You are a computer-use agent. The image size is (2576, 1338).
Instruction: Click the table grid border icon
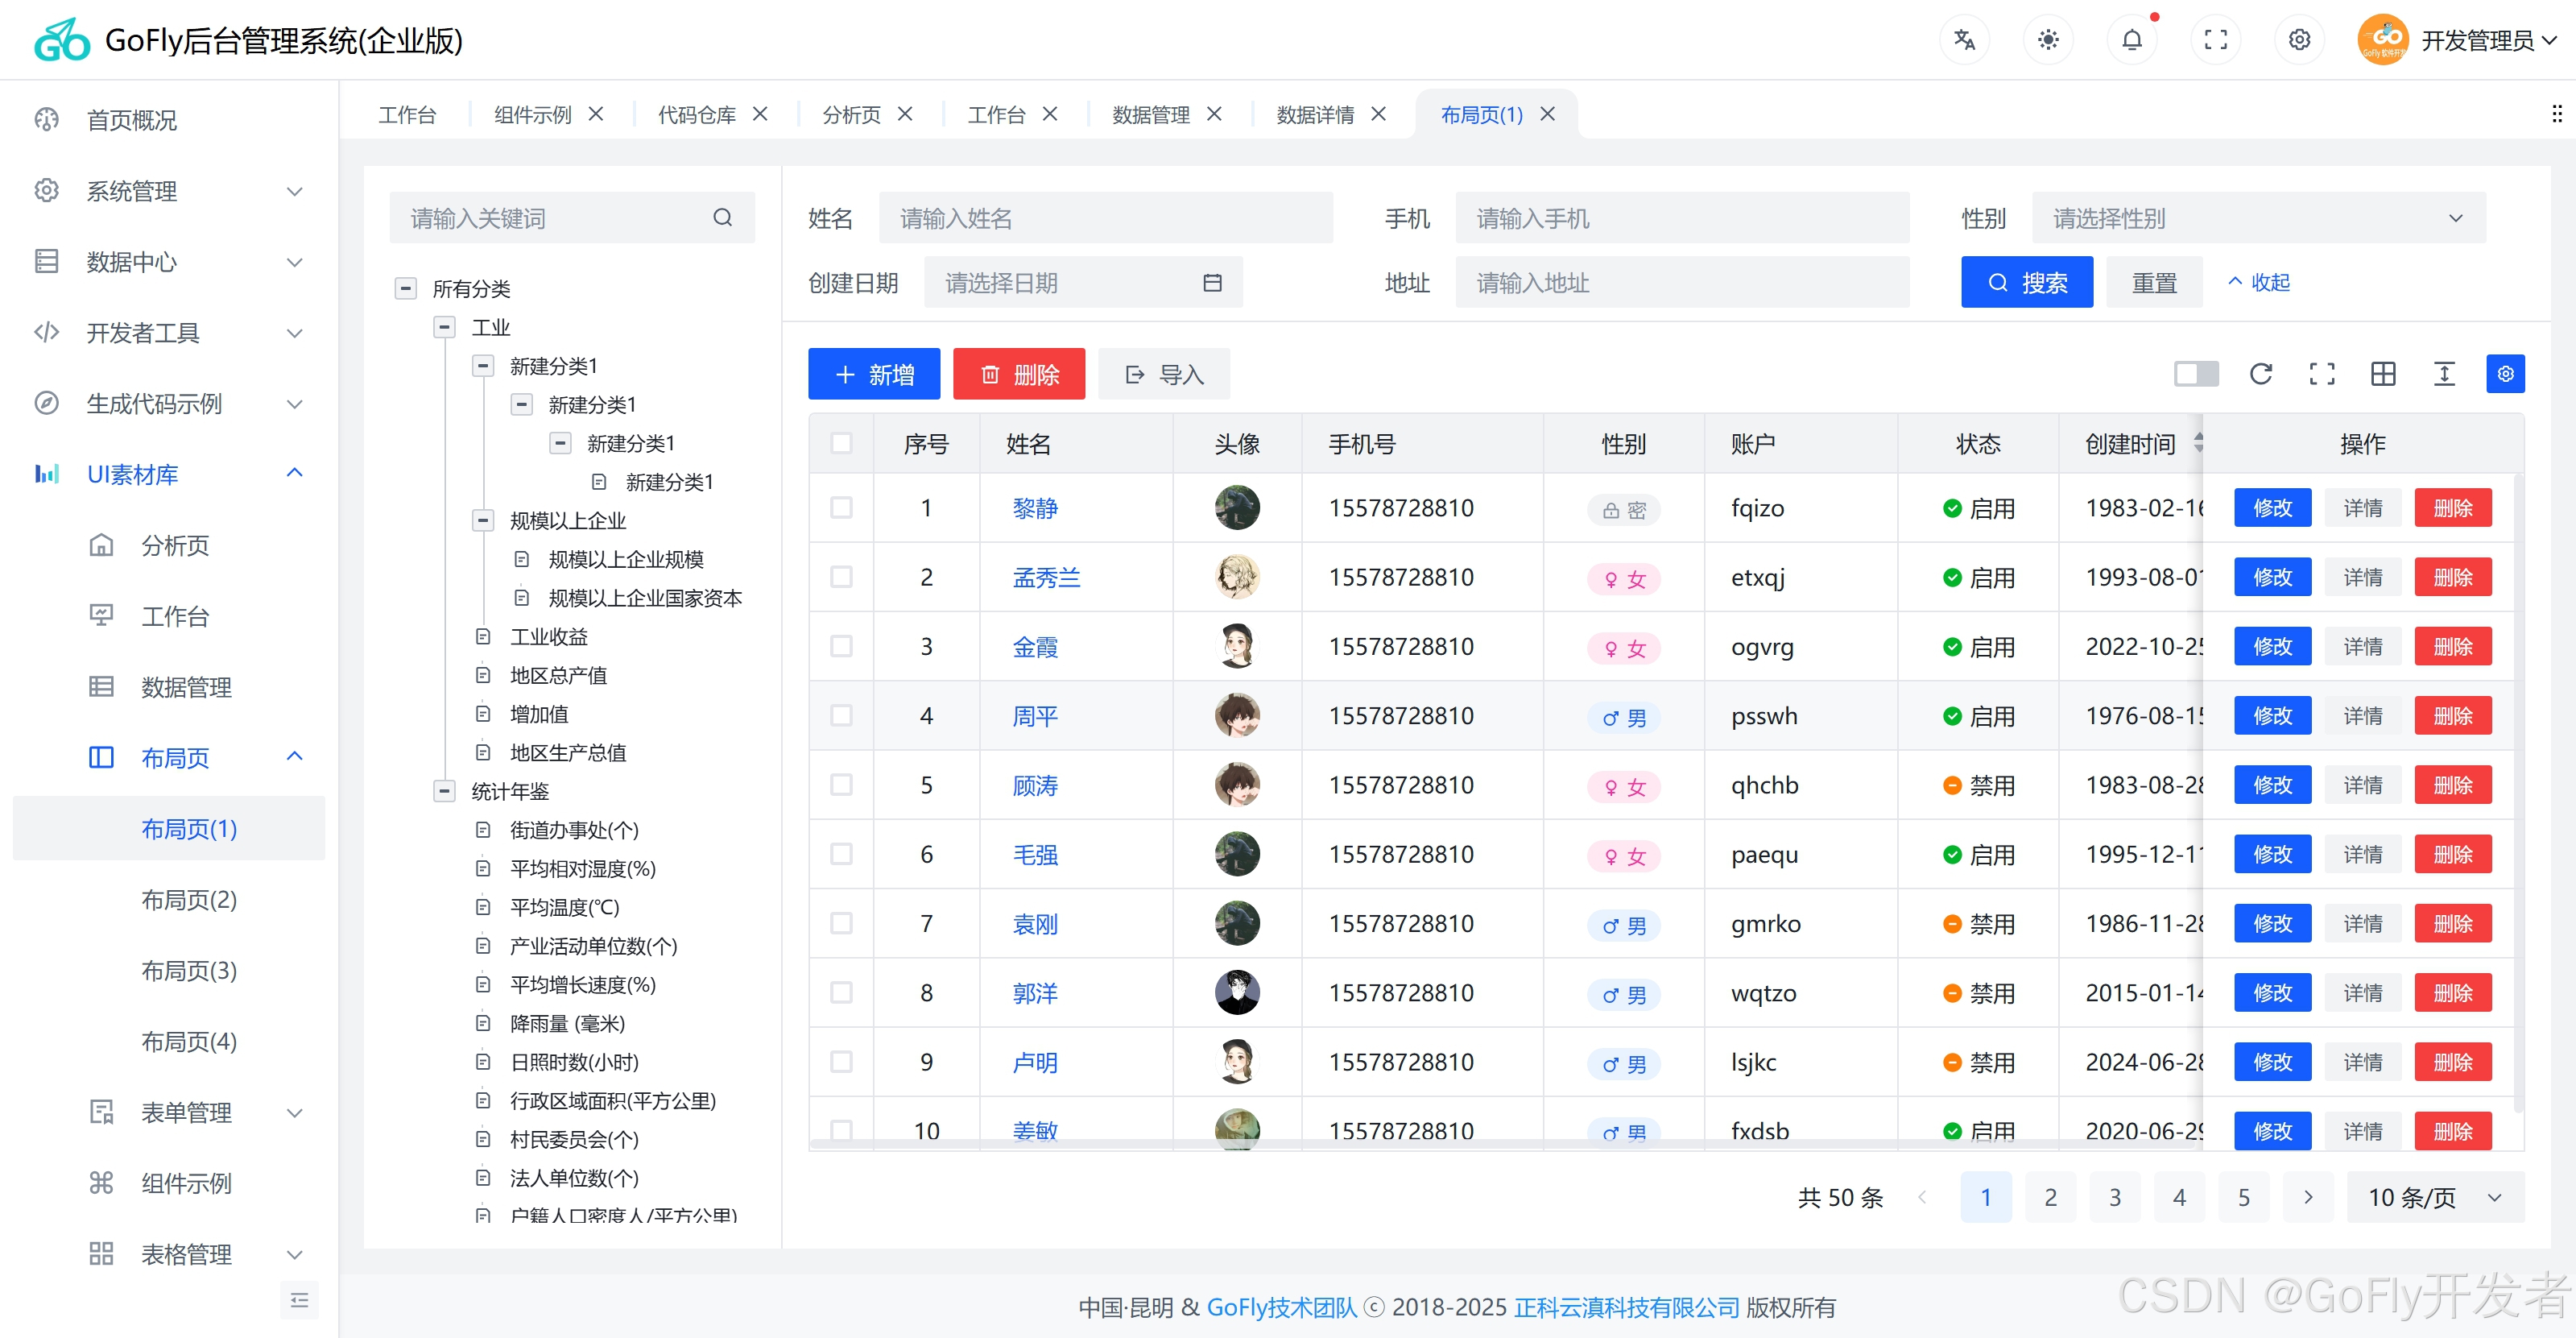2383,374
